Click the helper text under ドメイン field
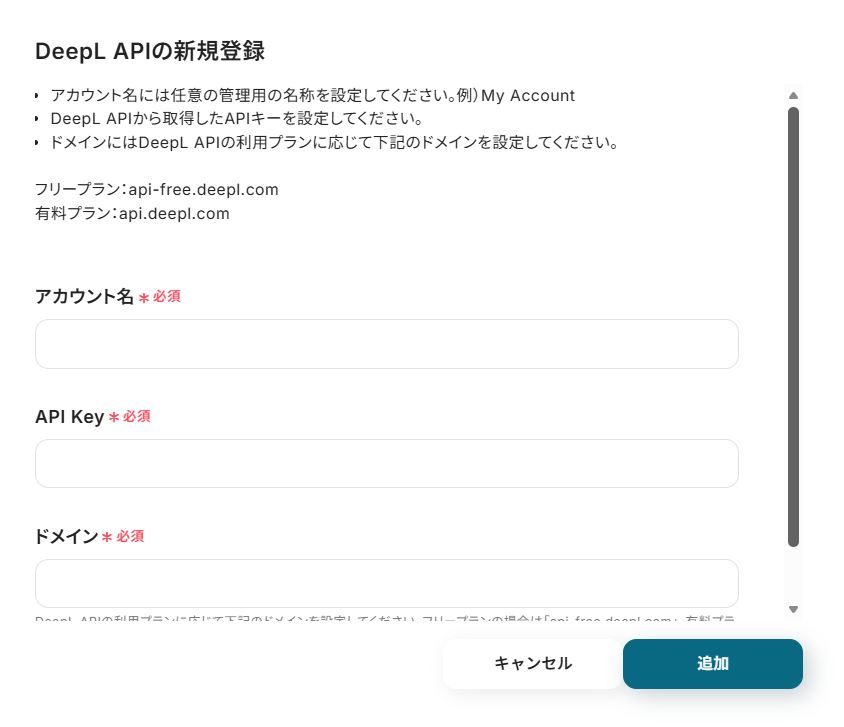 (386, 620)
